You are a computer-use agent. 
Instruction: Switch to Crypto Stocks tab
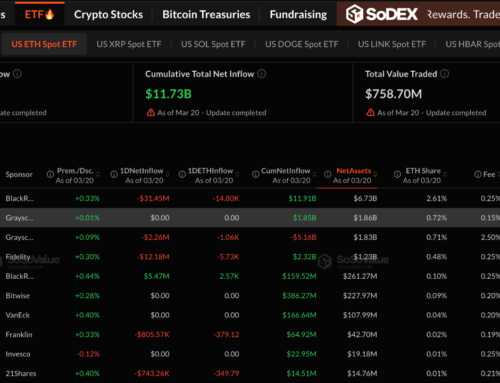[108, 14]
